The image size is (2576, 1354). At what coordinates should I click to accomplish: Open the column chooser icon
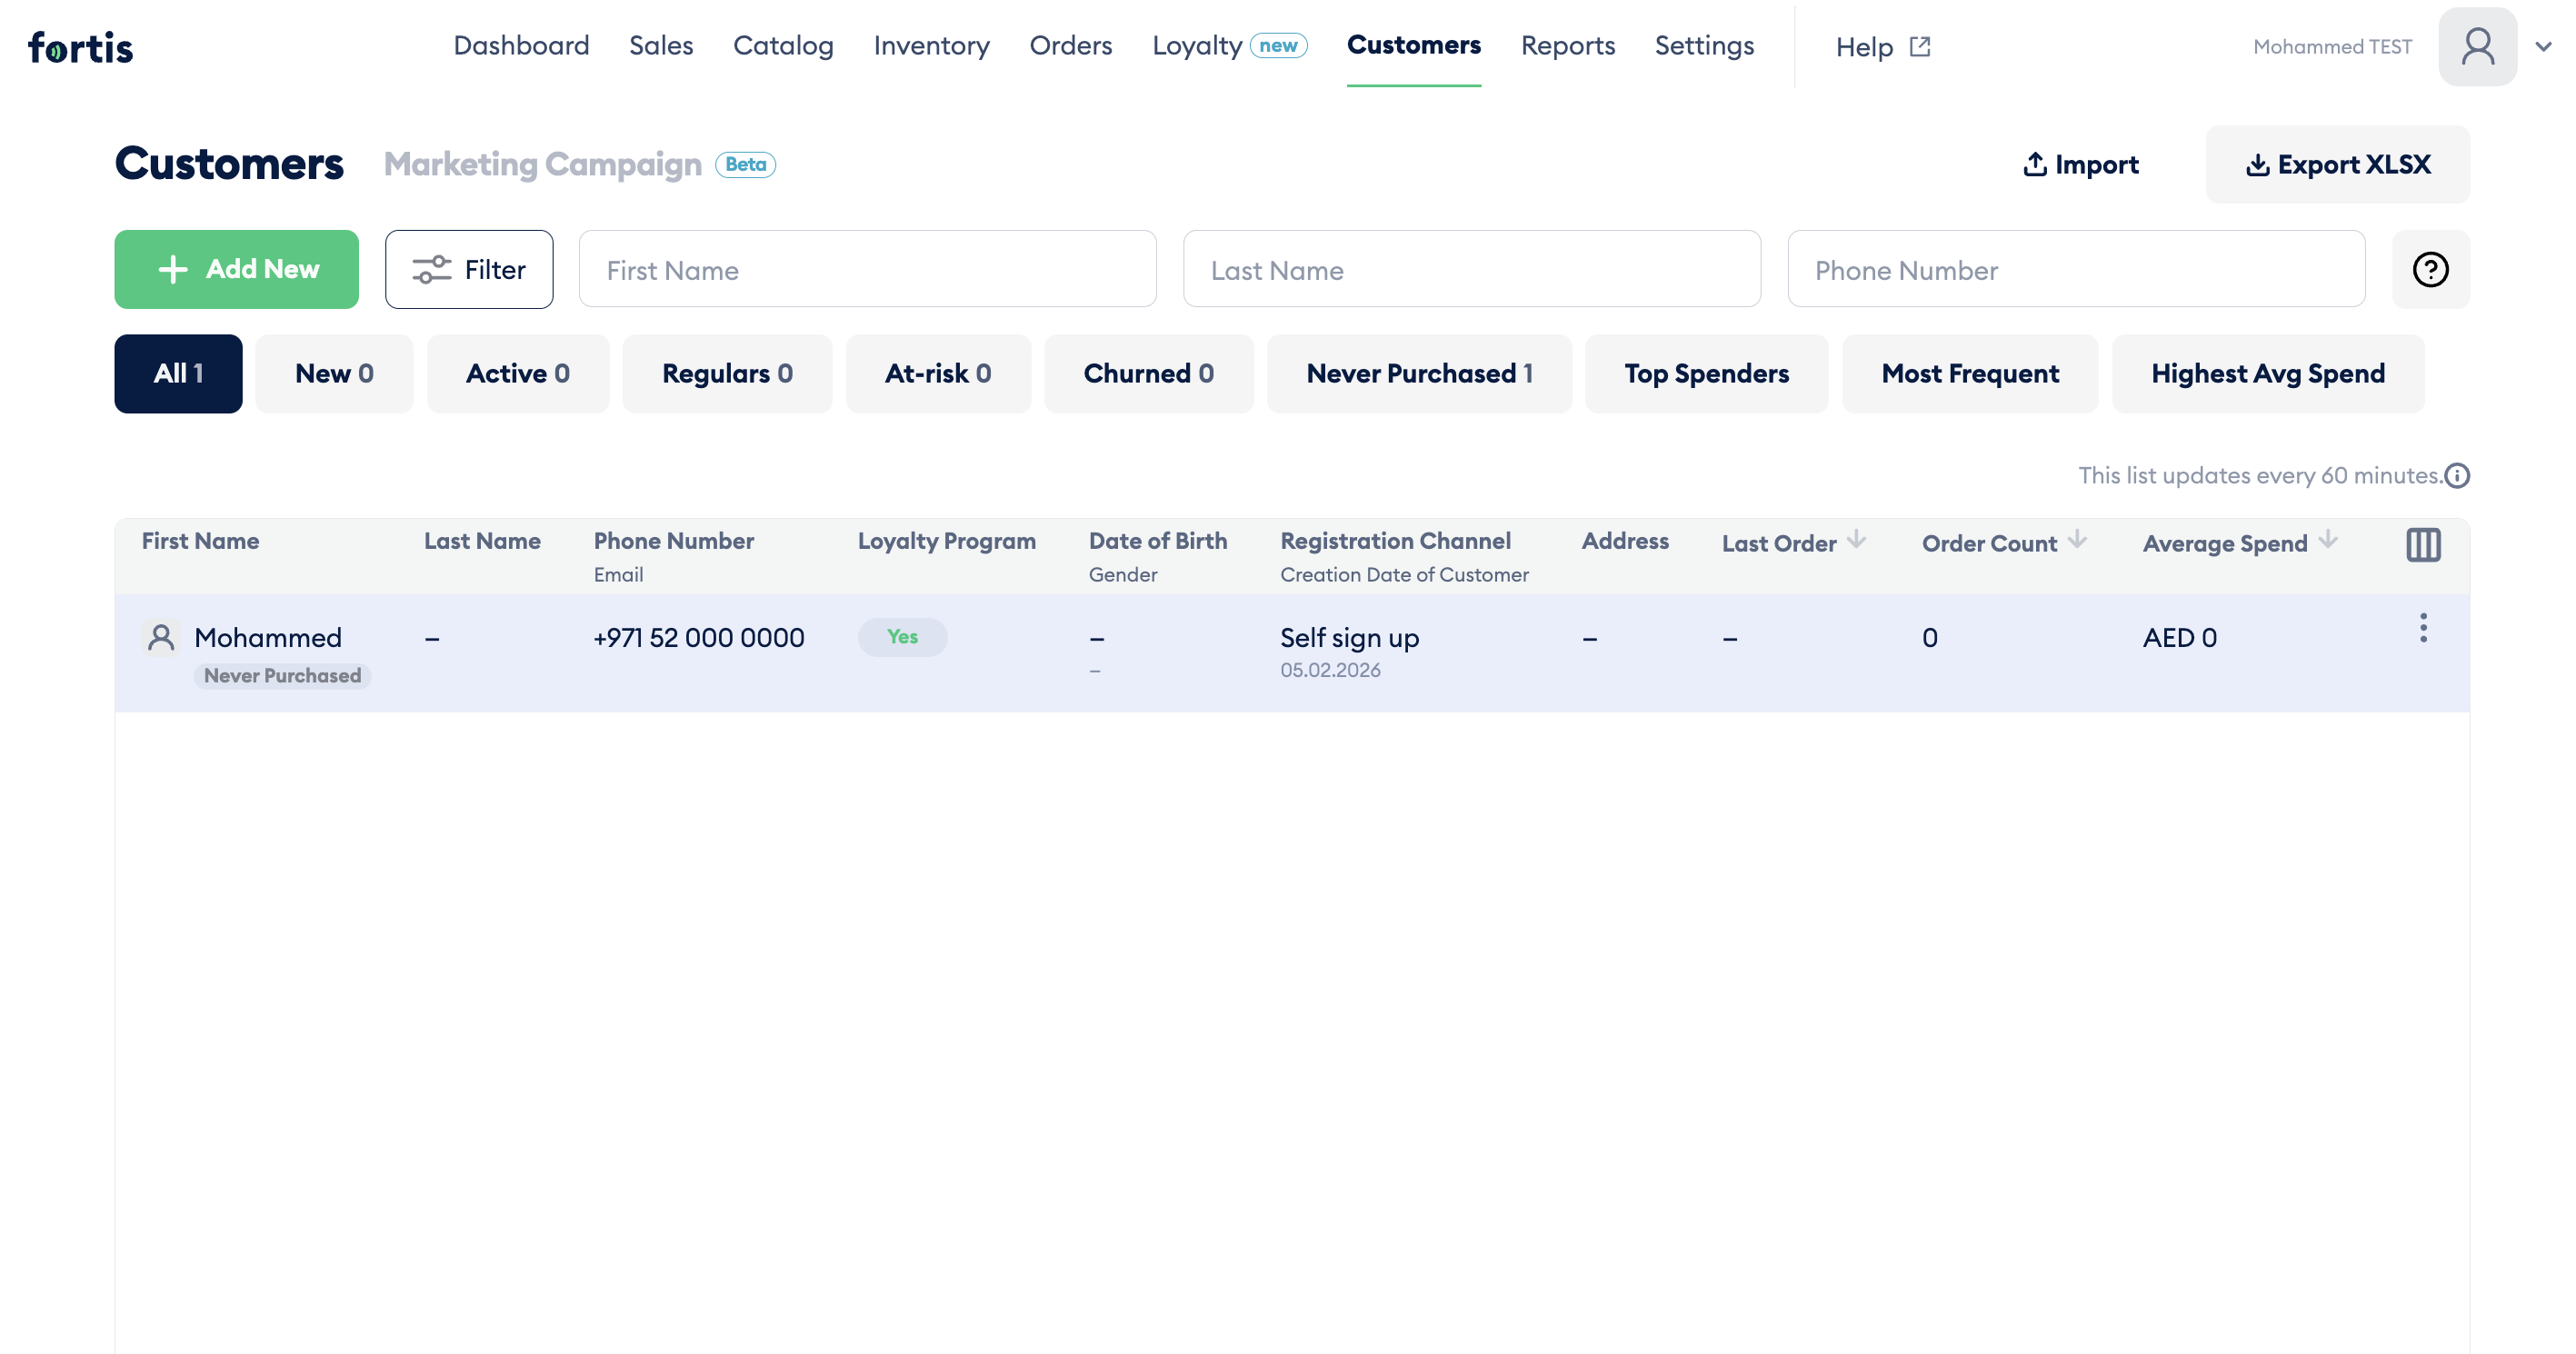pos(2423,545)
